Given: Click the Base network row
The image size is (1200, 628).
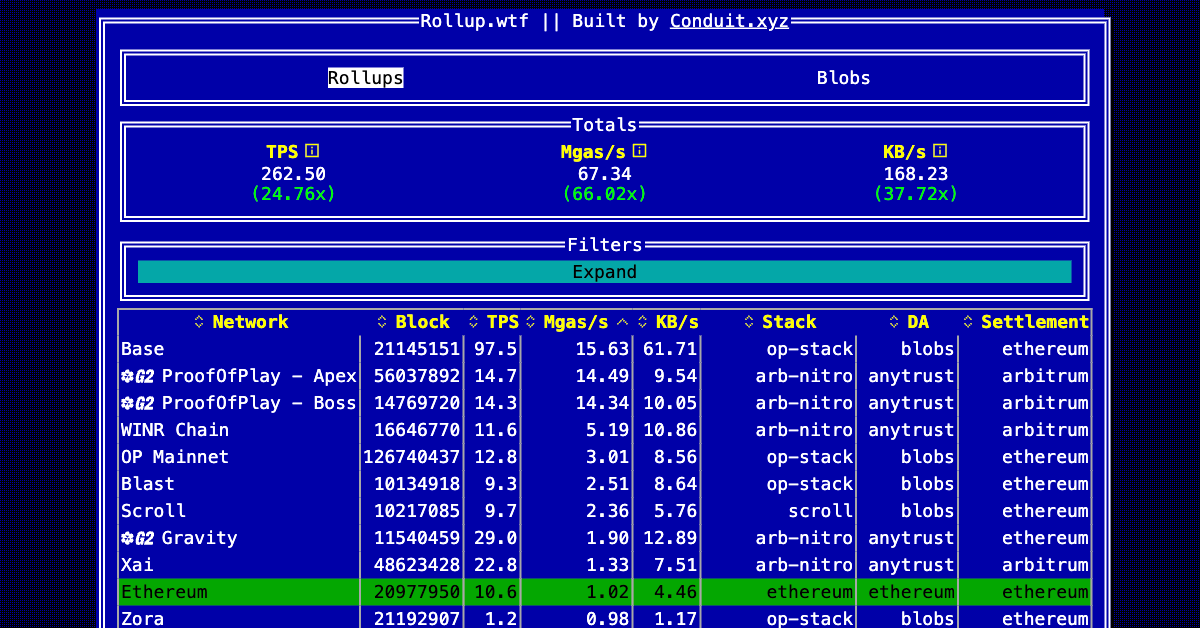Looking at the screenshot, I should click(605, 349).
